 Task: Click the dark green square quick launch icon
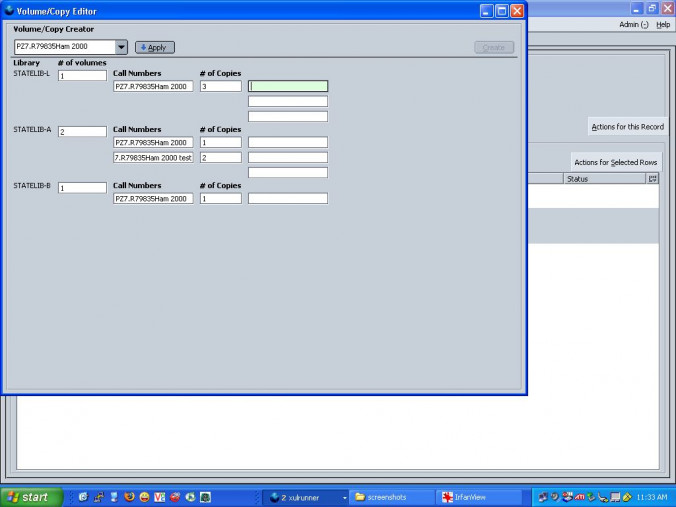[x=206, y=497]
